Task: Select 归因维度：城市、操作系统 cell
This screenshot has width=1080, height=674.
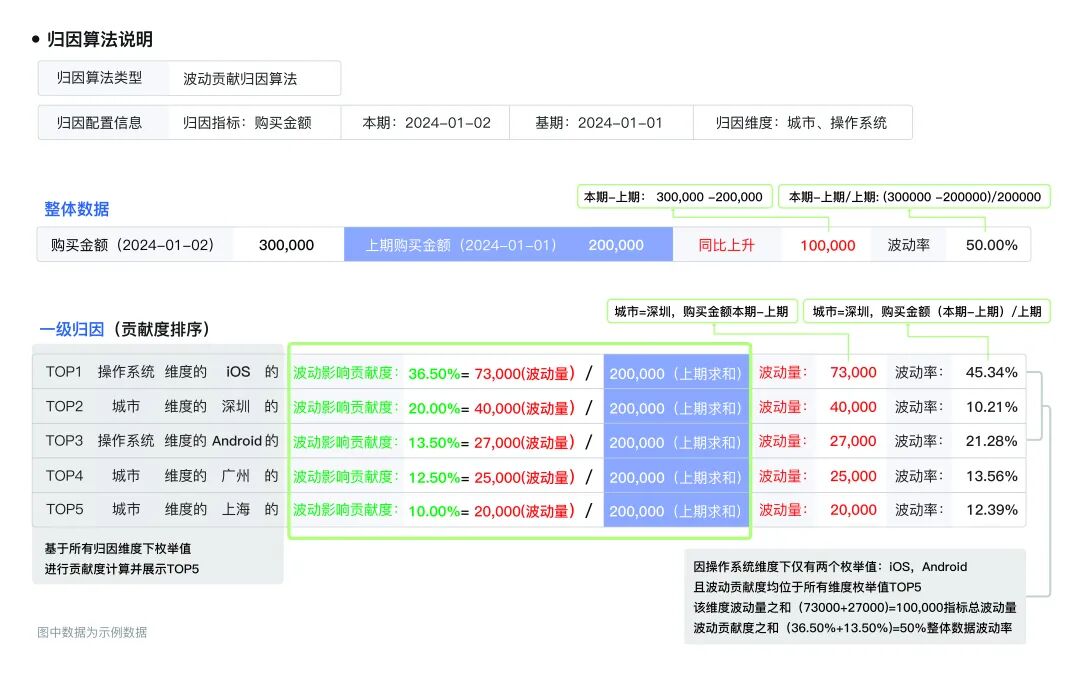Action: click(801, 123)
